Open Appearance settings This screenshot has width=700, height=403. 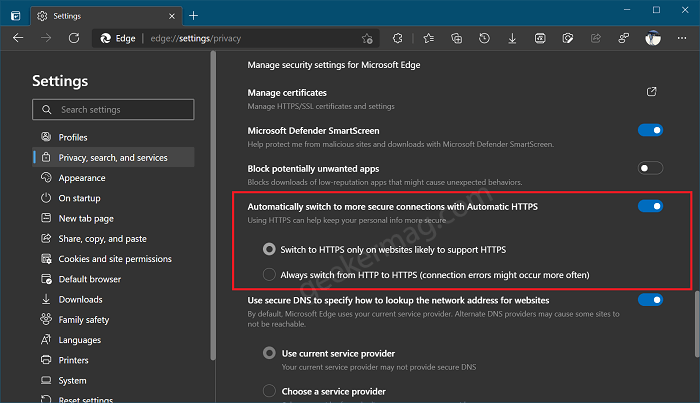(113, 178)
